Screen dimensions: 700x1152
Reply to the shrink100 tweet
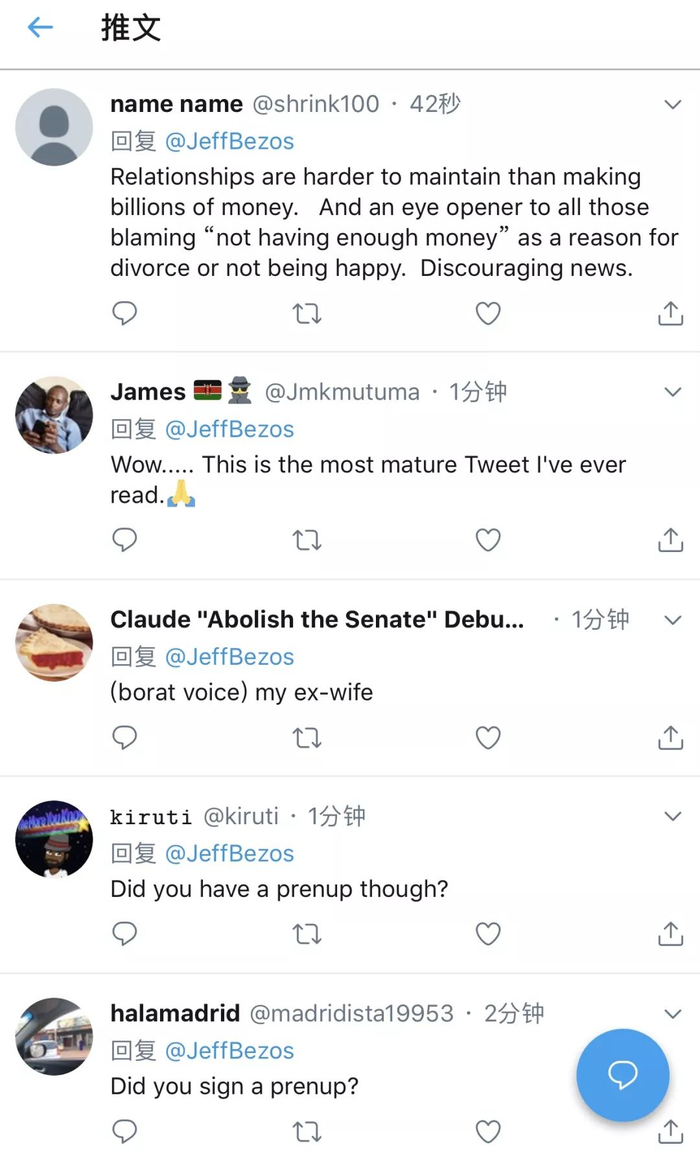click(124, 314)
